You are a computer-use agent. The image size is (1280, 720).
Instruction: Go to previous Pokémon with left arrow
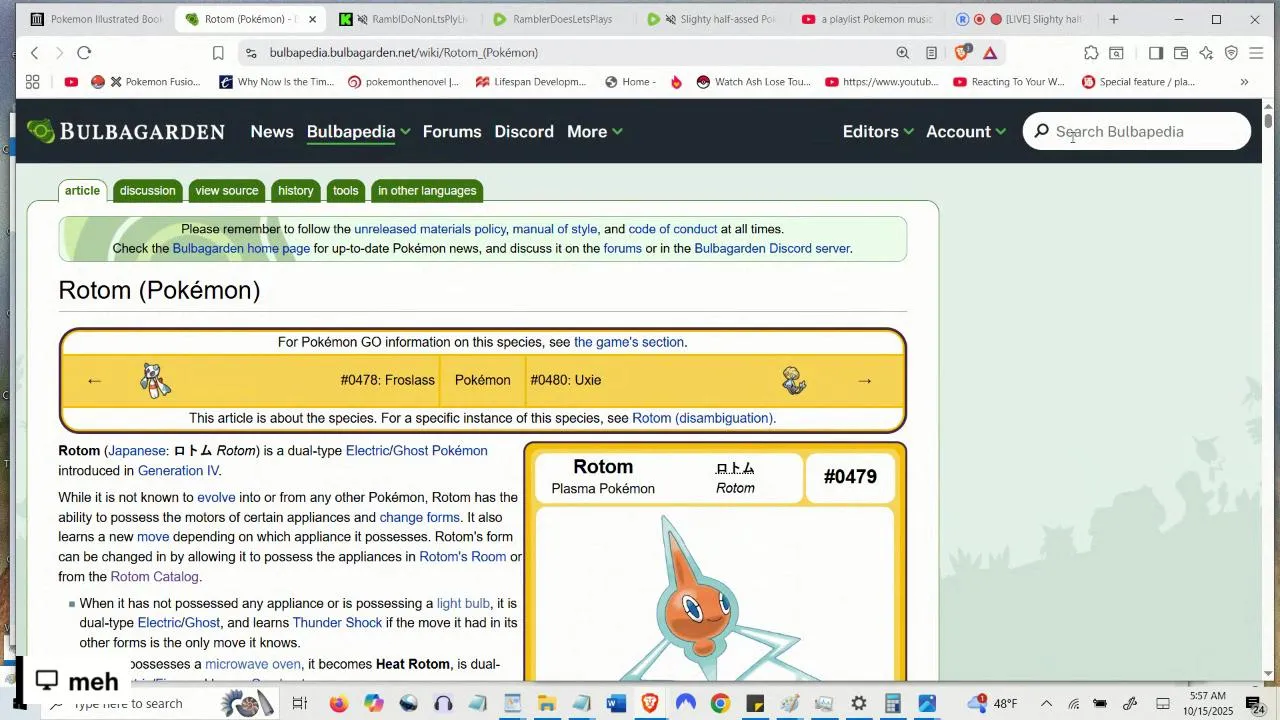point(94,381)
